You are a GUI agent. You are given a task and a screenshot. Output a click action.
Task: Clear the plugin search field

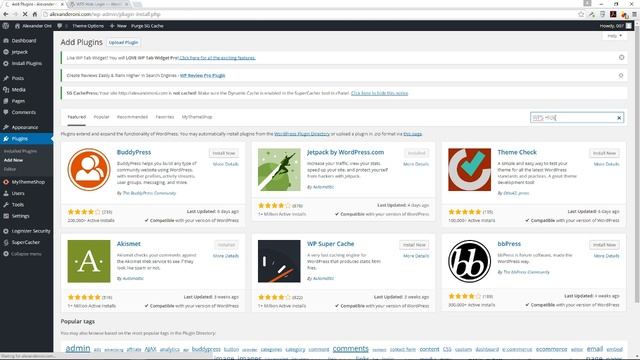pyautogui.click(x=619, y=118)
